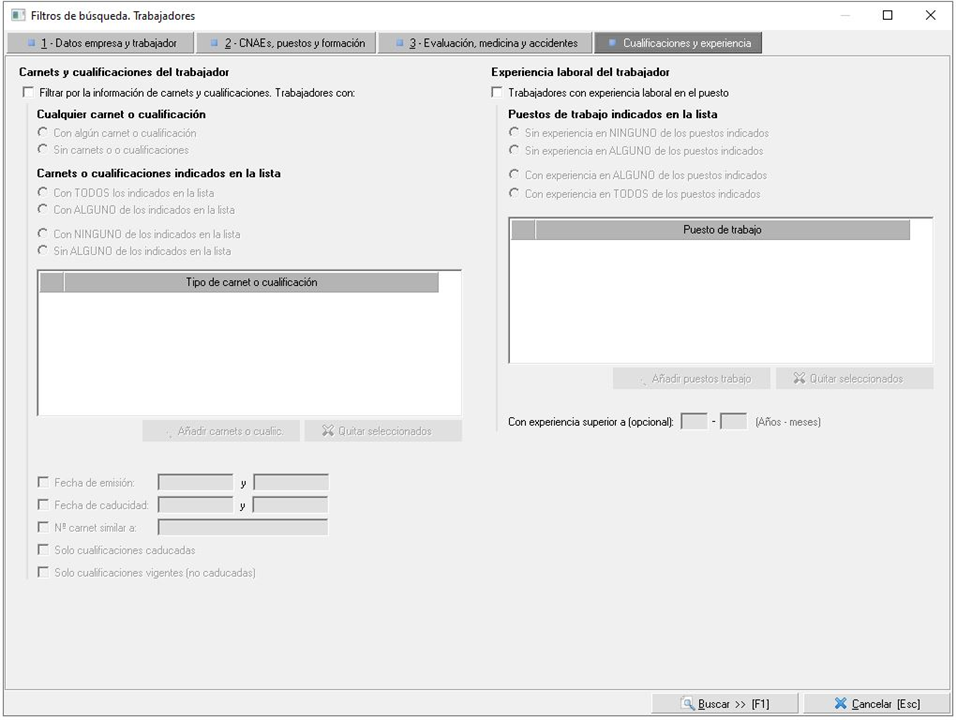Click the months field for experiencia superior a

[x=733, y=421]
